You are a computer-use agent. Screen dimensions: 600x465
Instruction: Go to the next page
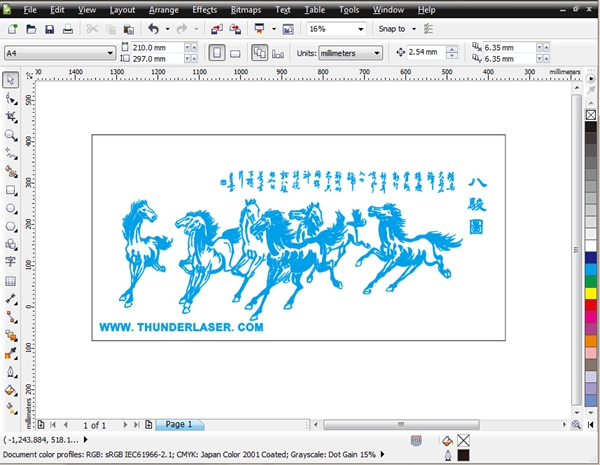pyautogui.click(x=125, y=425)
